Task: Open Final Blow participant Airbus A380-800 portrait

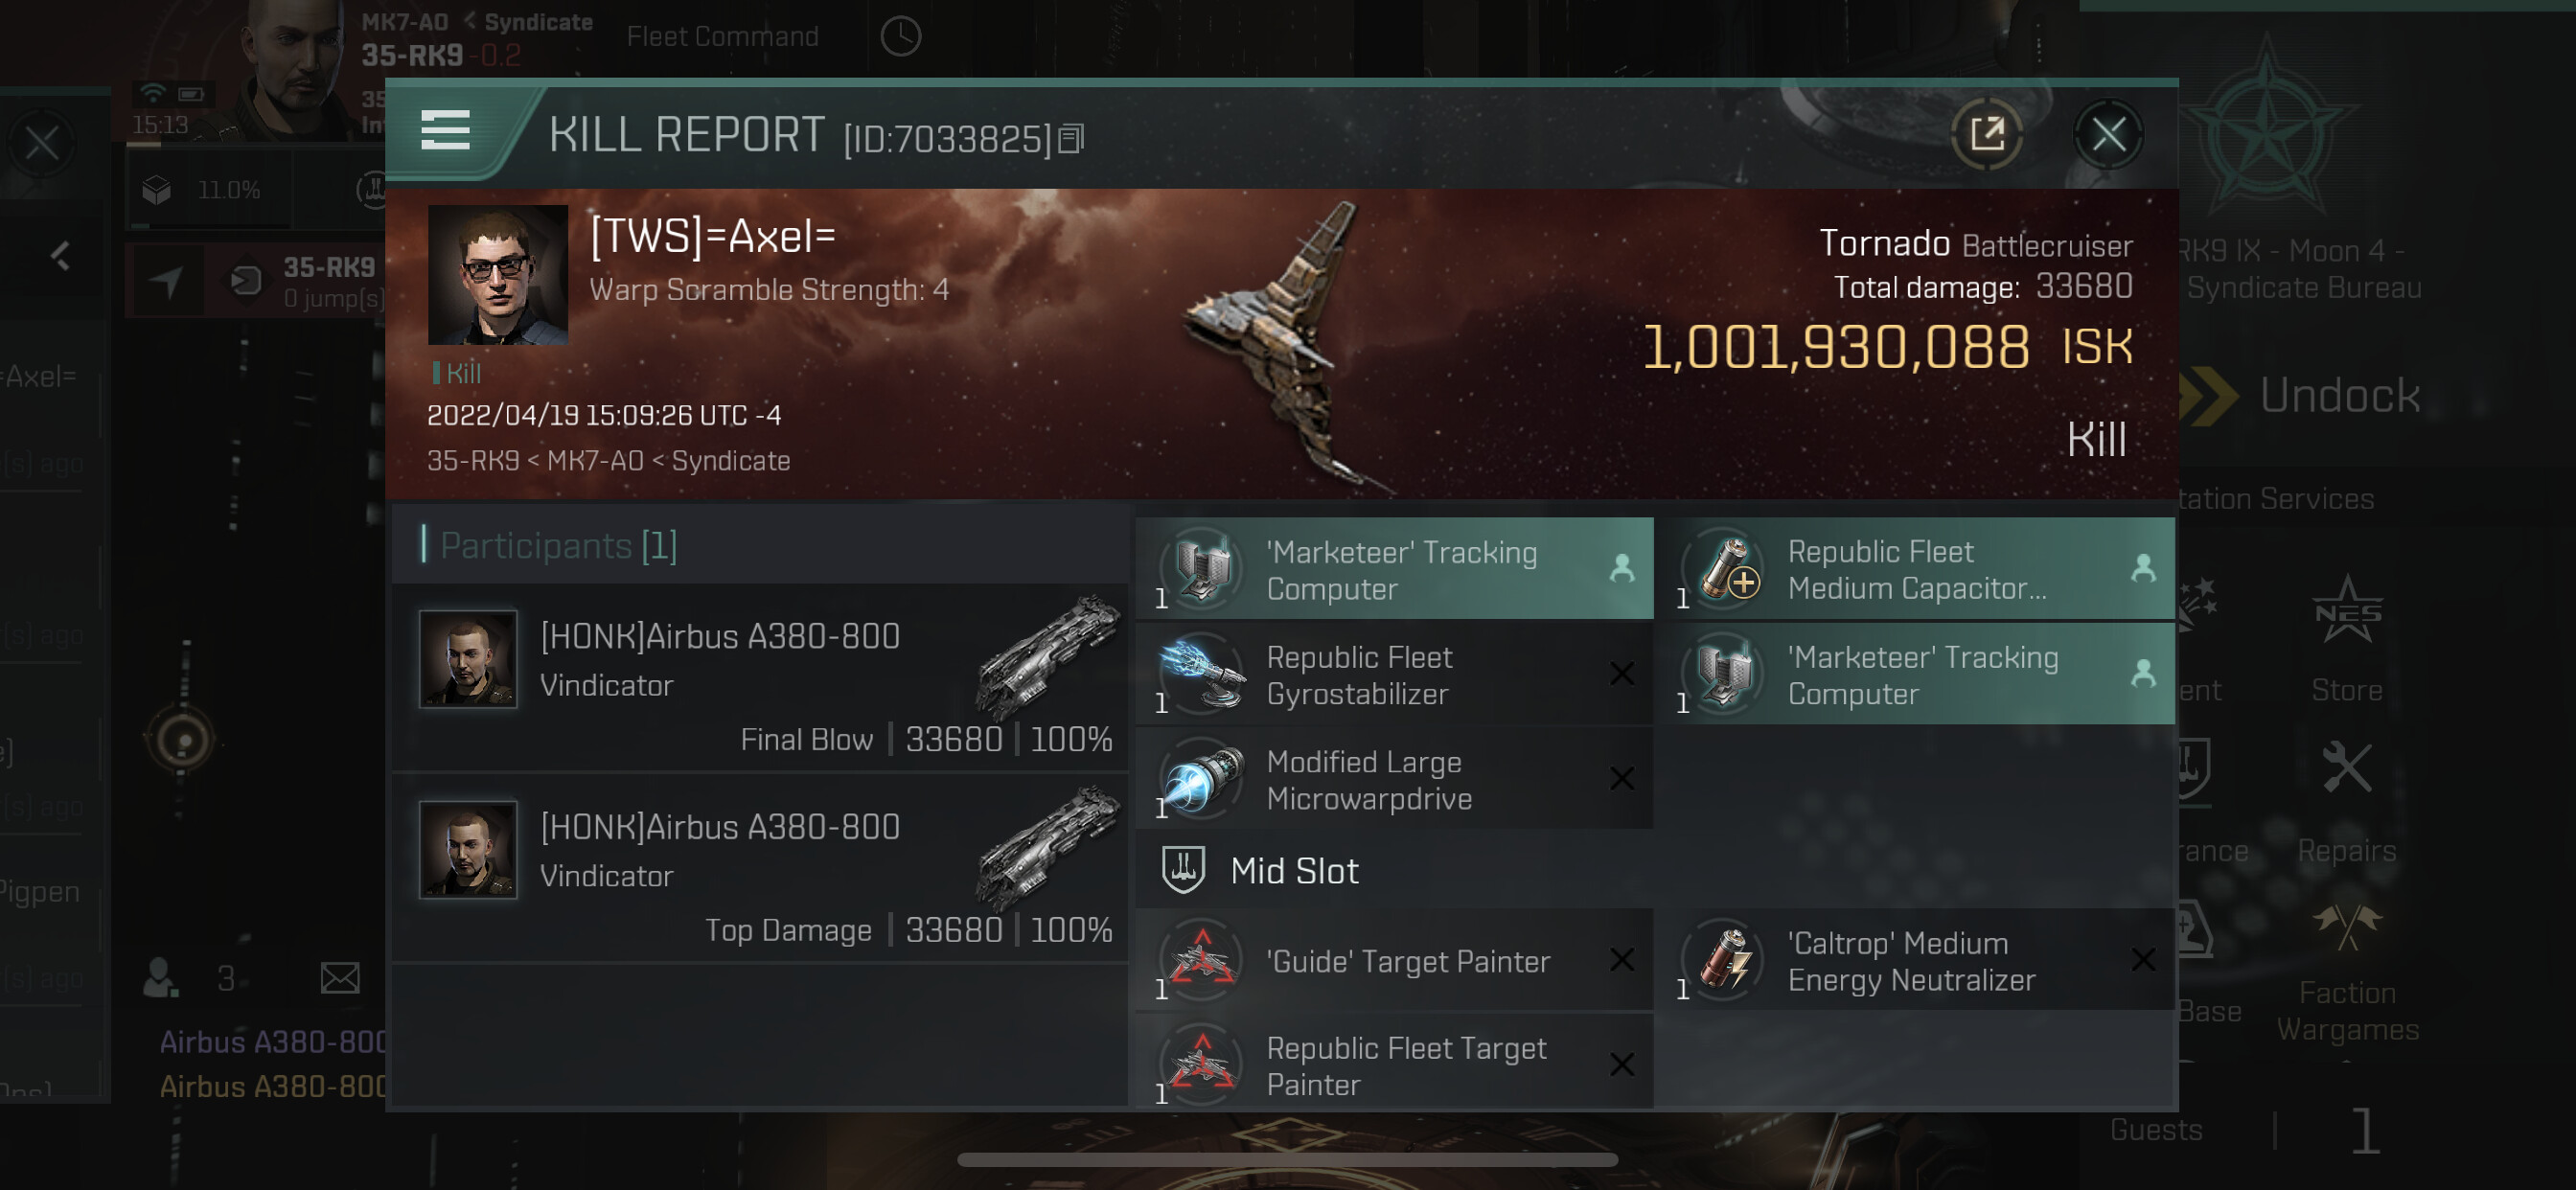Action: (x=468, y=658)
